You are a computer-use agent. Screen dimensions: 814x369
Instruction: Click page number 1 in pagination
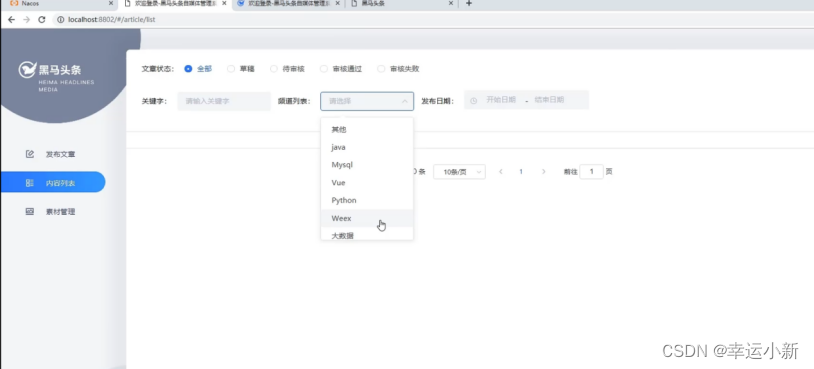pos(521,172)
